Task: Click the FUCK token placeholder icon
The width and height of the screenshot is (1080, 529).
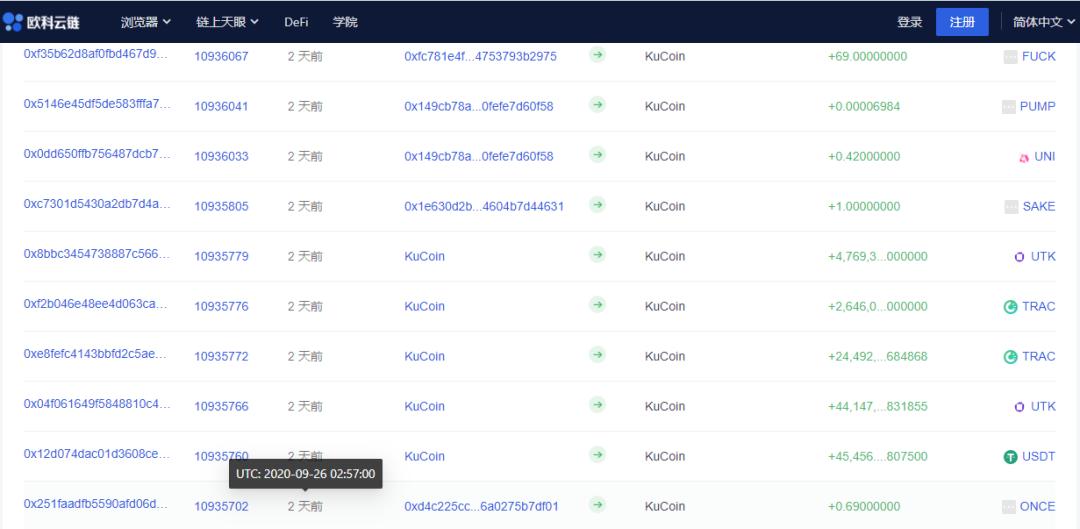Action: (1010, 57)
